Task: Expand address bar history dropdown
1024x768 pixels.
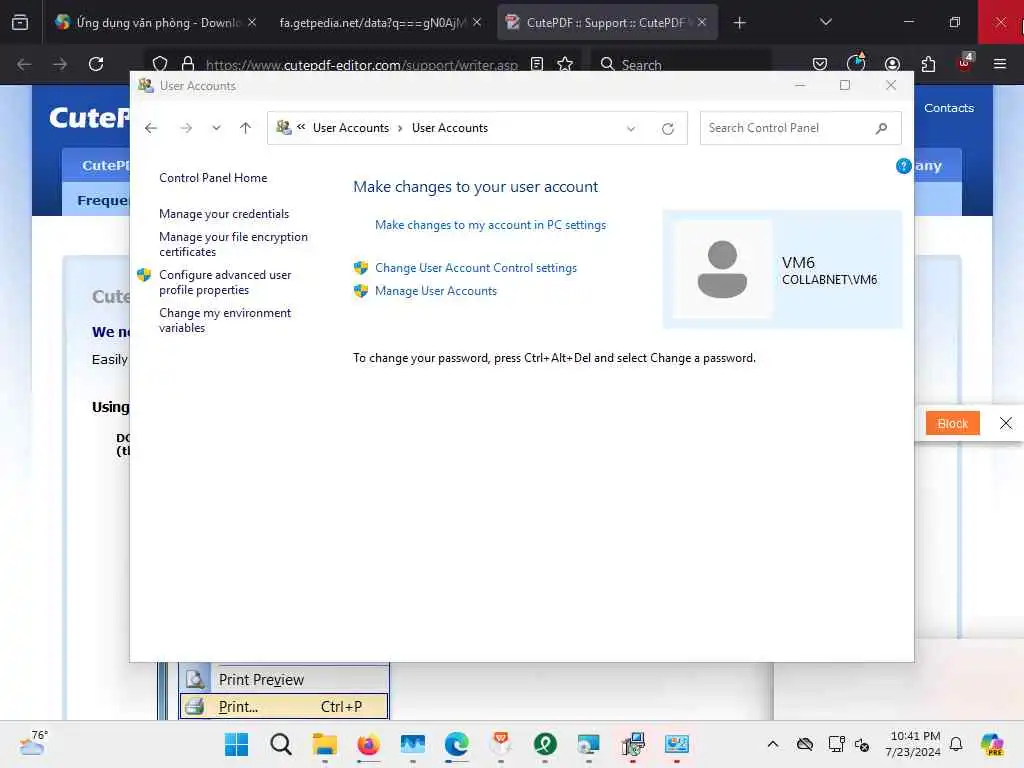Action: click(631, 129)
